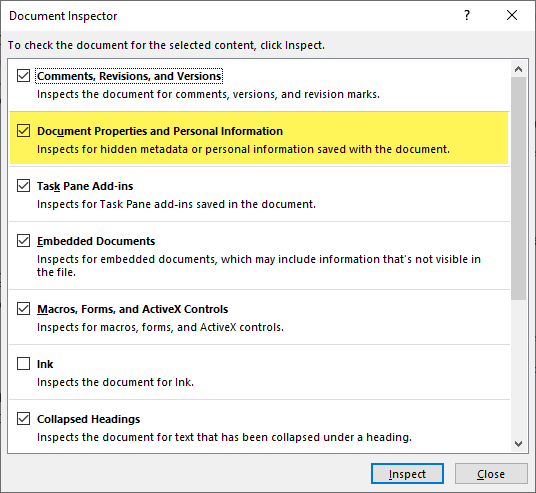Click the 'Collapsed Headings' label text

pyautogui.click(x=89, y=419)
